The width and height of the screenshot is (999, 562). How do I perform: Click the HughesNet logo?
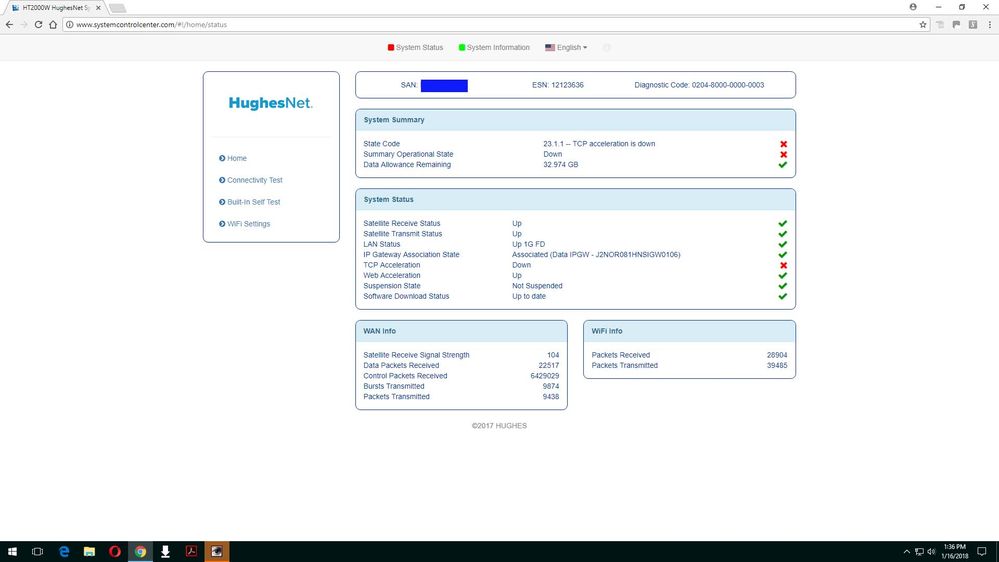270,103
